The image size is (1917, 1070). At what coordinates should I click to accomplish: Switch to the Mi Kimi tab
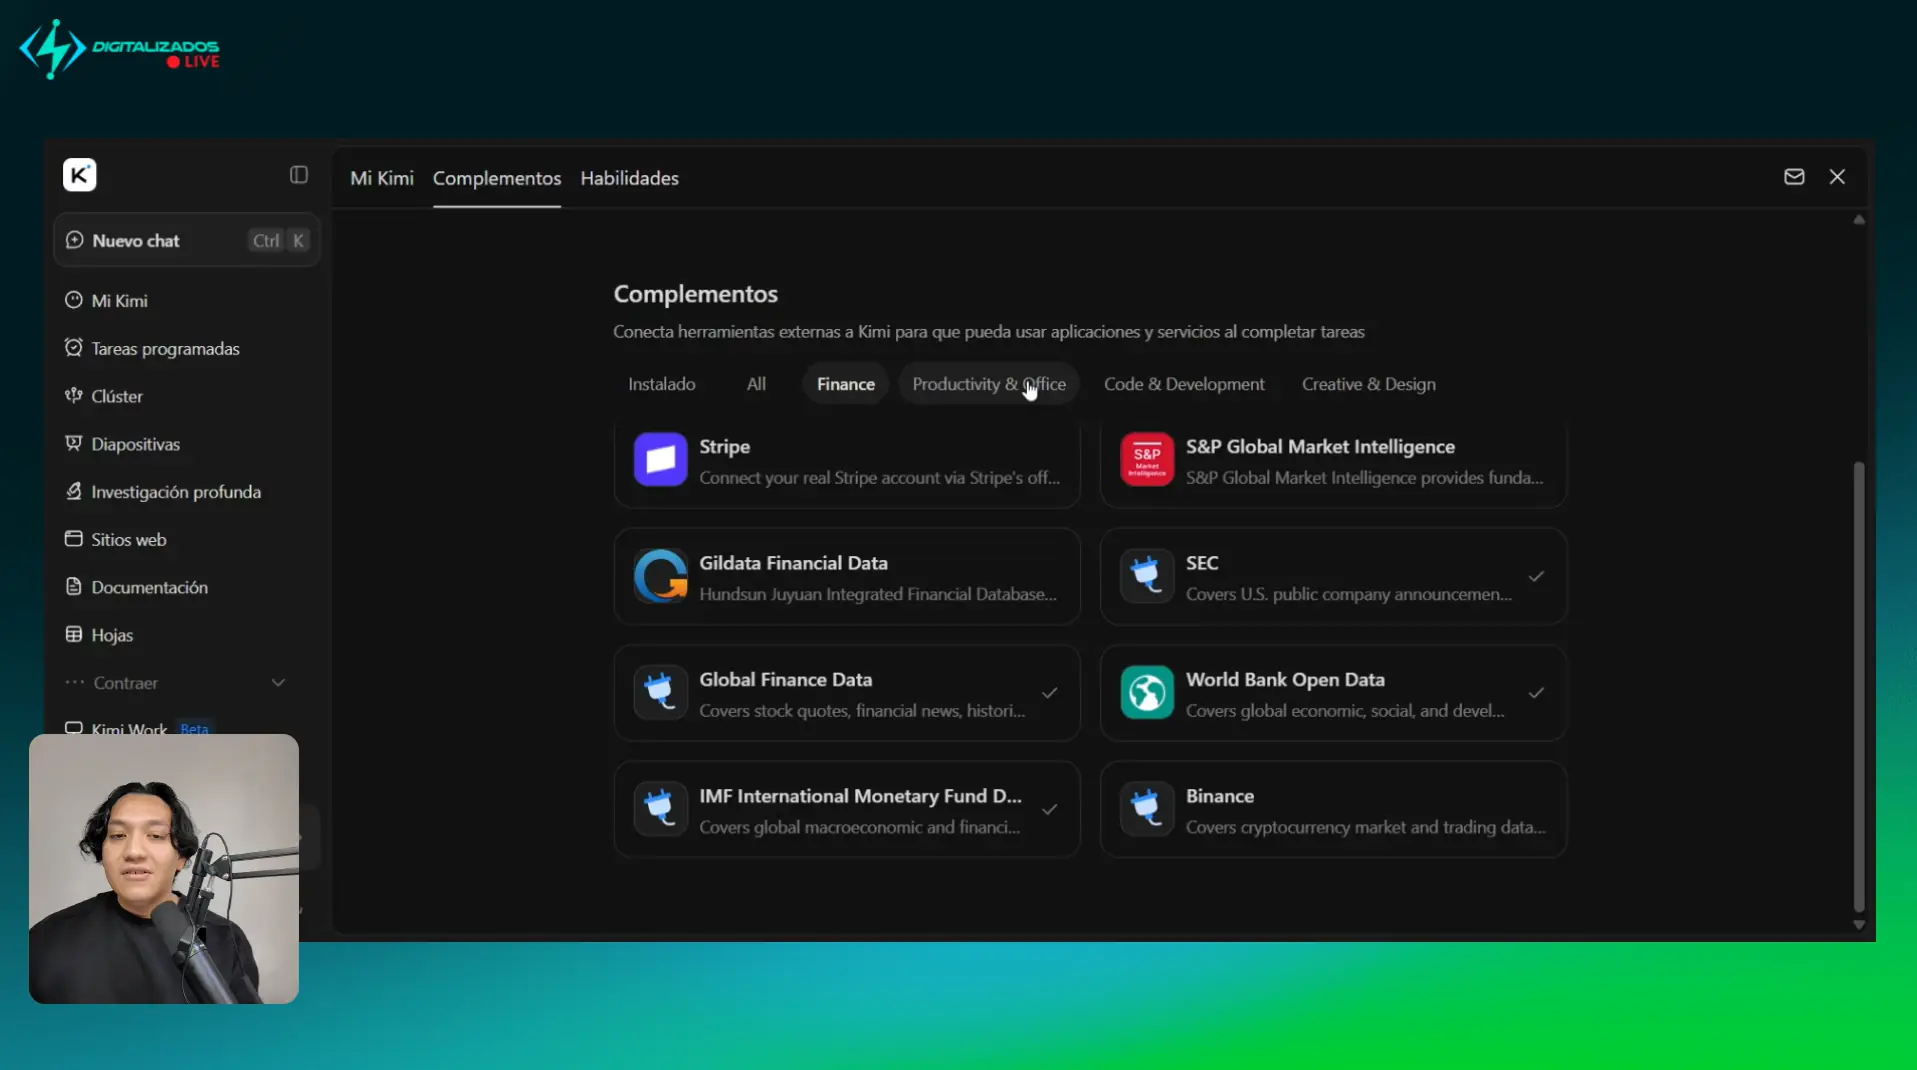pos(382,178)
